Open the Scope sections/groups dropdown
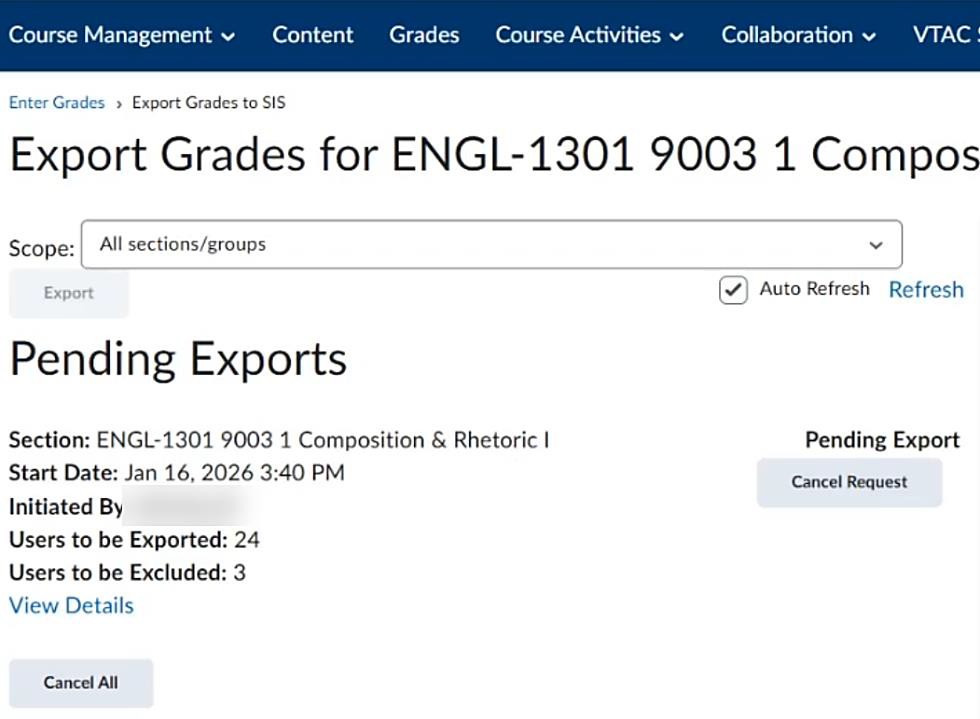 point(492,243)
